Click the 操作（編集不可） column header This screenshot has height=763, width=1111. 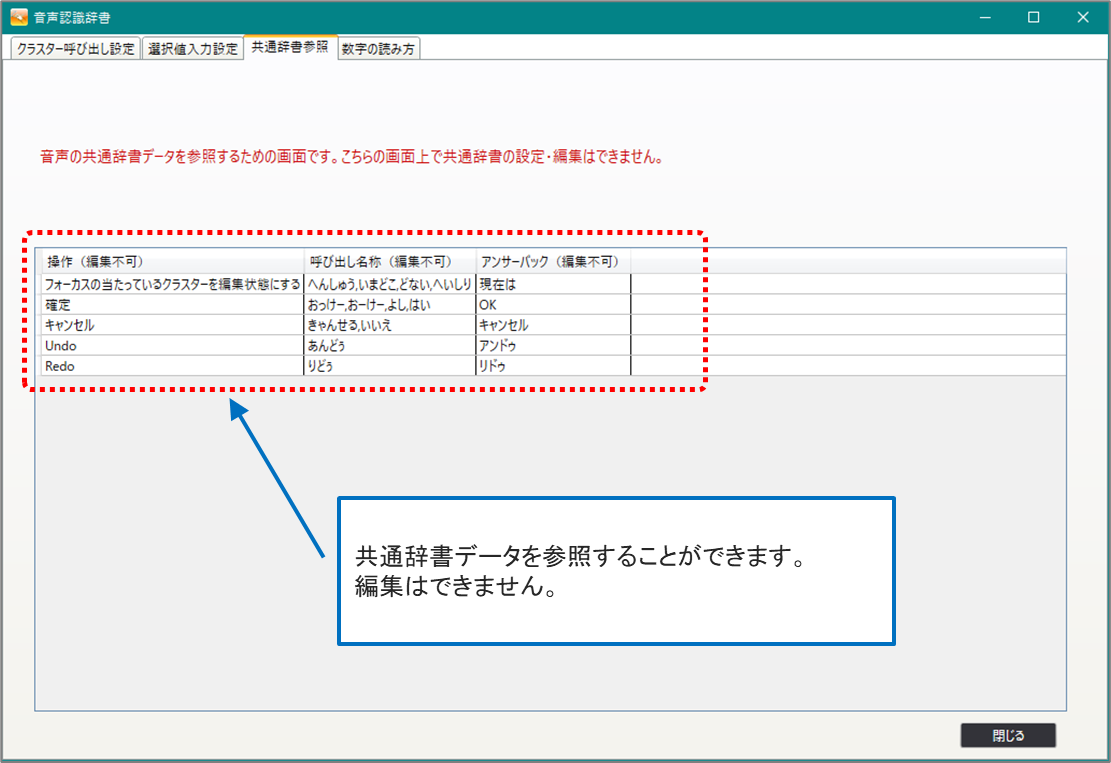coord(170,262)
